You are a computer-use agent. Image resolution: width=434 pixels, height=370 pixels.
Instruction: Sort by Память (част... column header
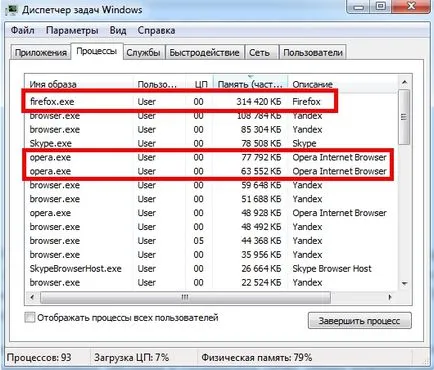pos(250,84)
